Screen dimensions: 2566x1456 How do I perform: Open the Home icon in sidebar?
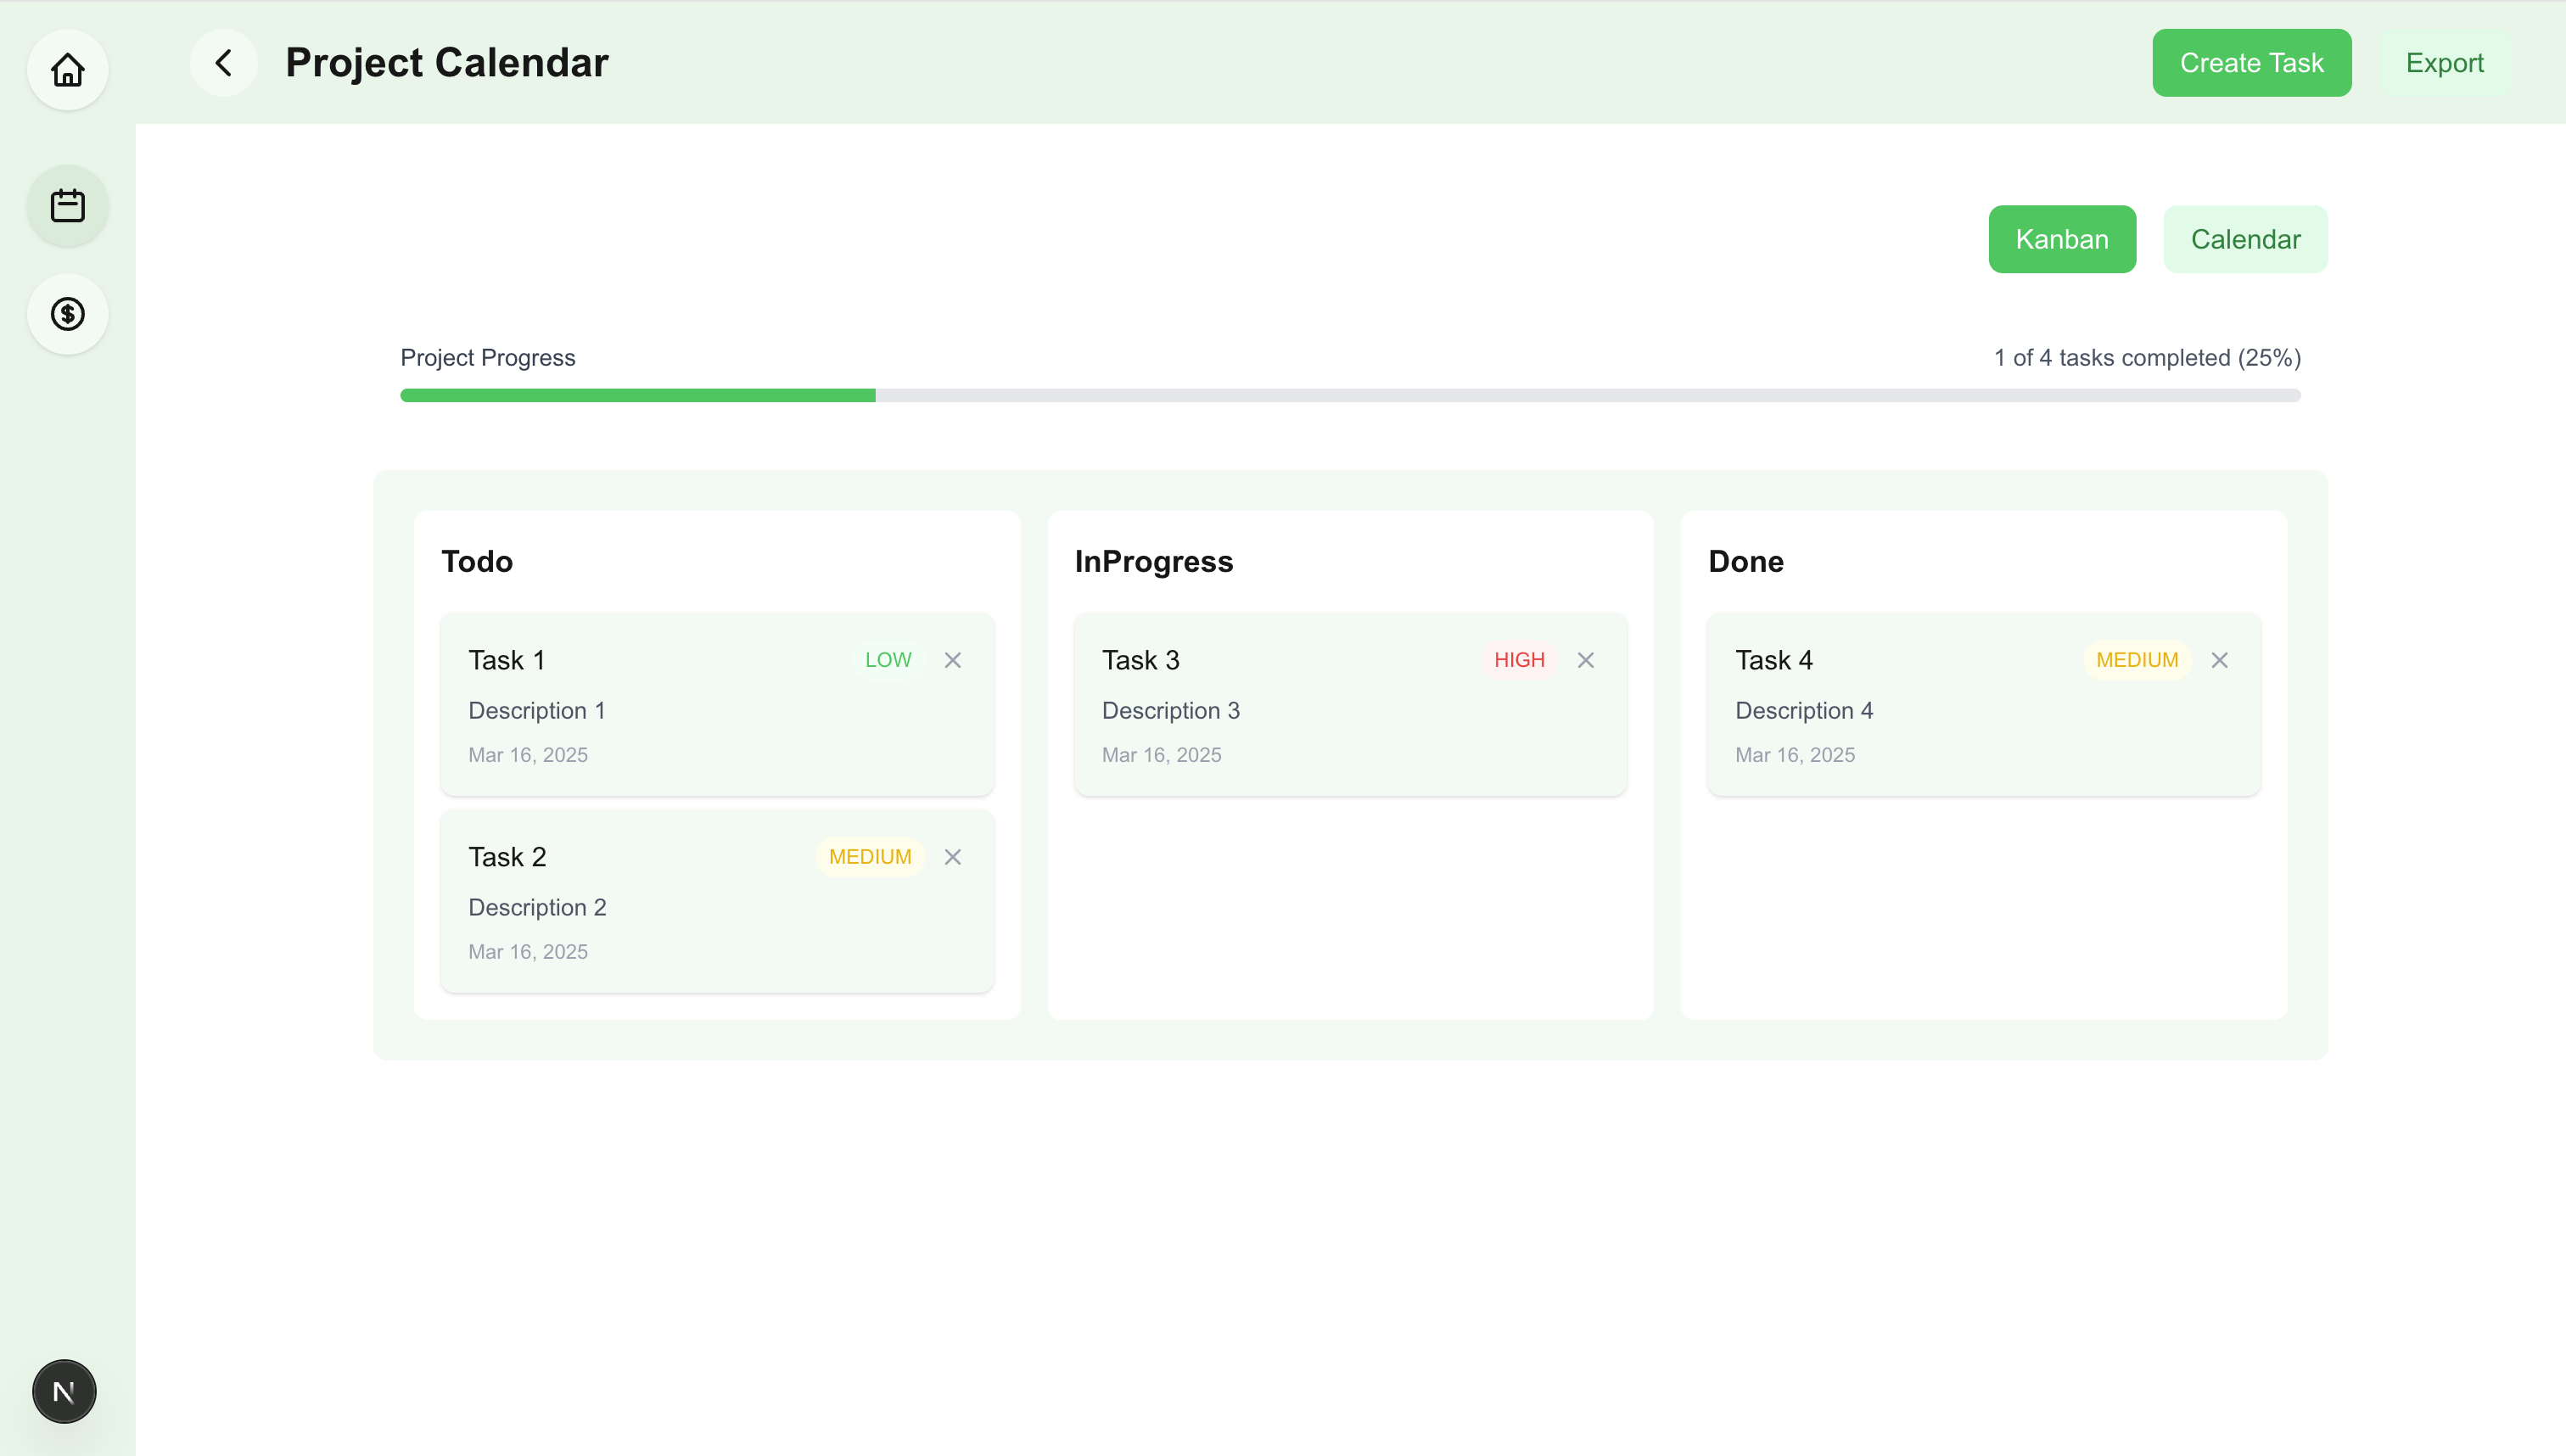point(67,70)
